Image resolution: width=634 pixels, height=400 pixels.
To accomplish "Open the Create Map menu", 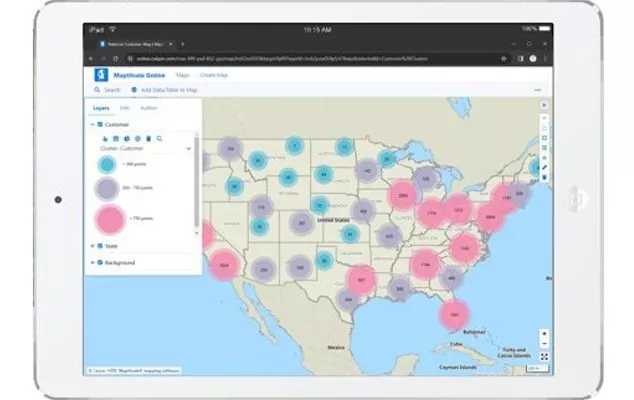I will [214, 74].
